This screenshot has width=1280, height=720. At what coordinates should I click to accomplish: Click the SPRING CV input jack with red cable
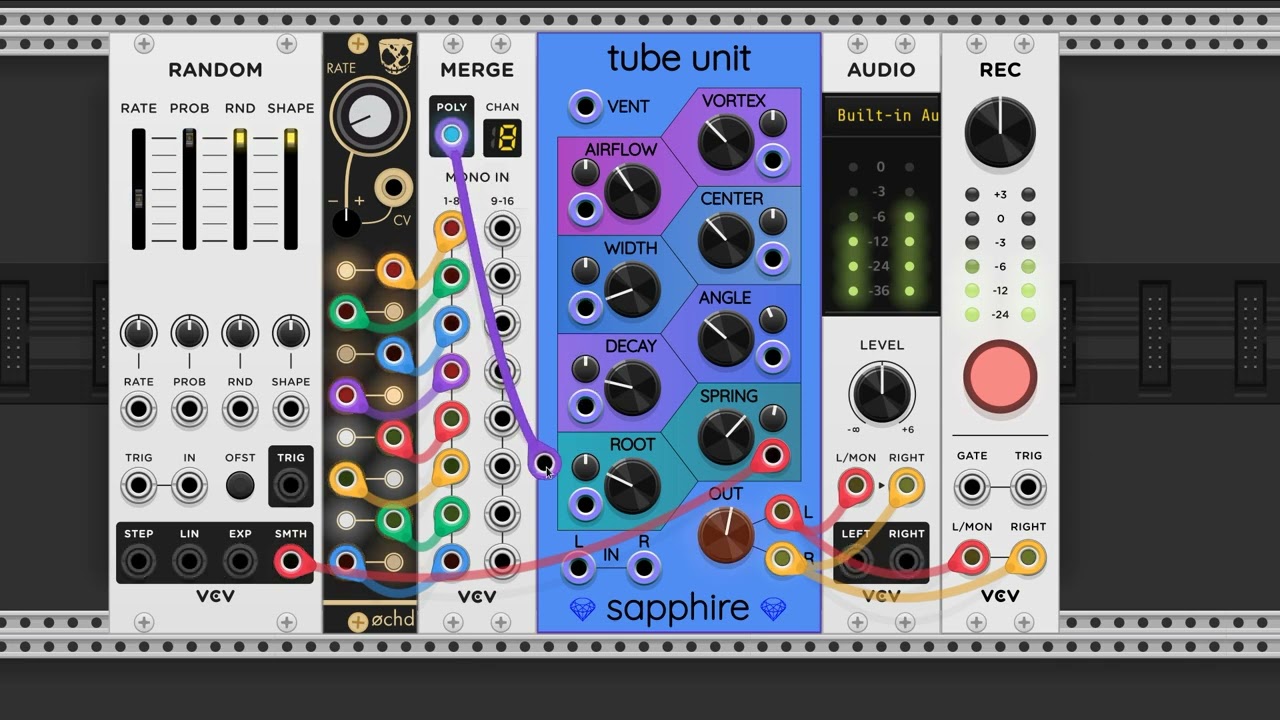[x=772, y=456]
